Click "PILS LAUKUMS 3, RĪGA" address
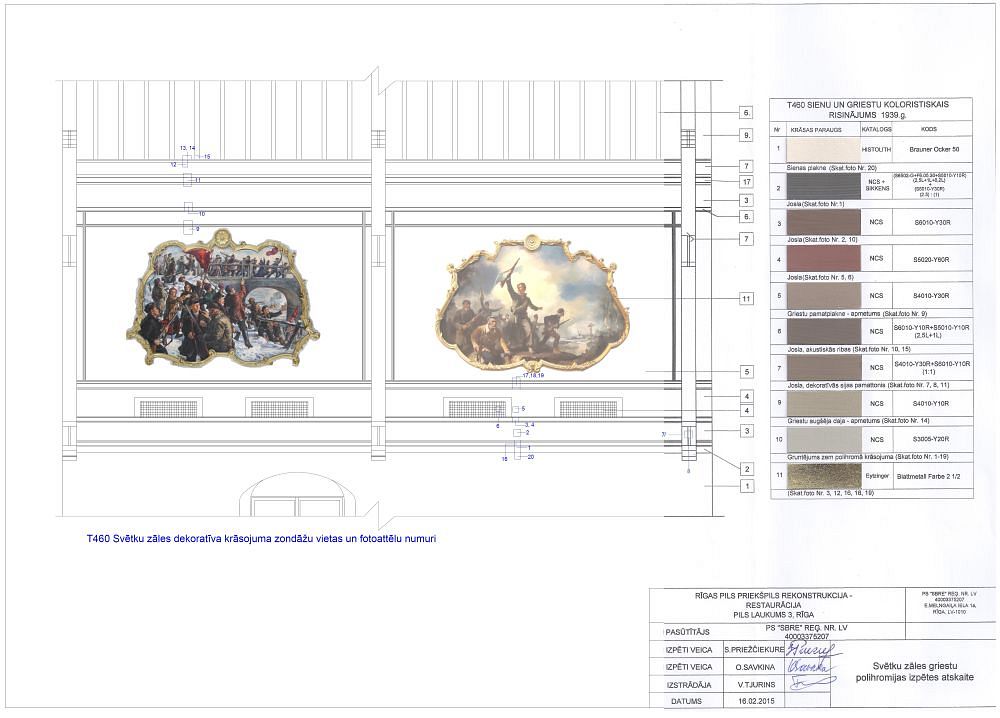Screen dimensions: 1000x718 tap(773, 615)
